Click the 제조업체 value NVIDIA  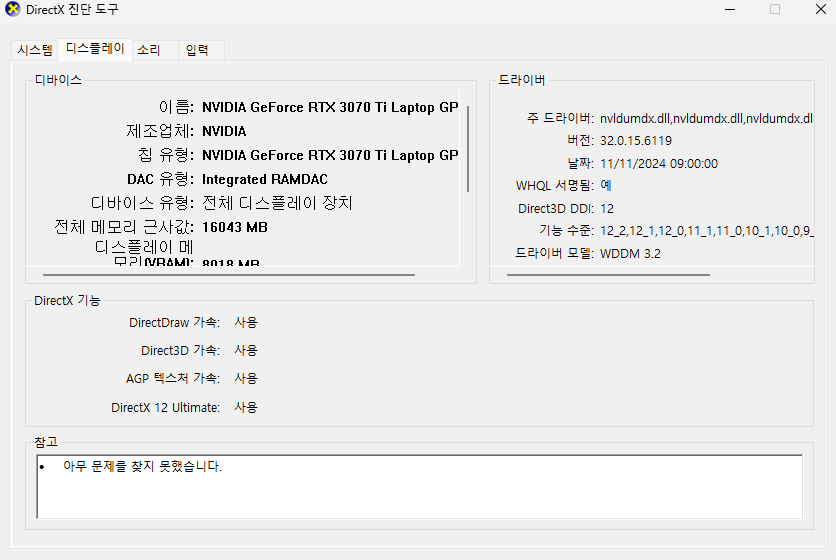(x=224, y=131)
